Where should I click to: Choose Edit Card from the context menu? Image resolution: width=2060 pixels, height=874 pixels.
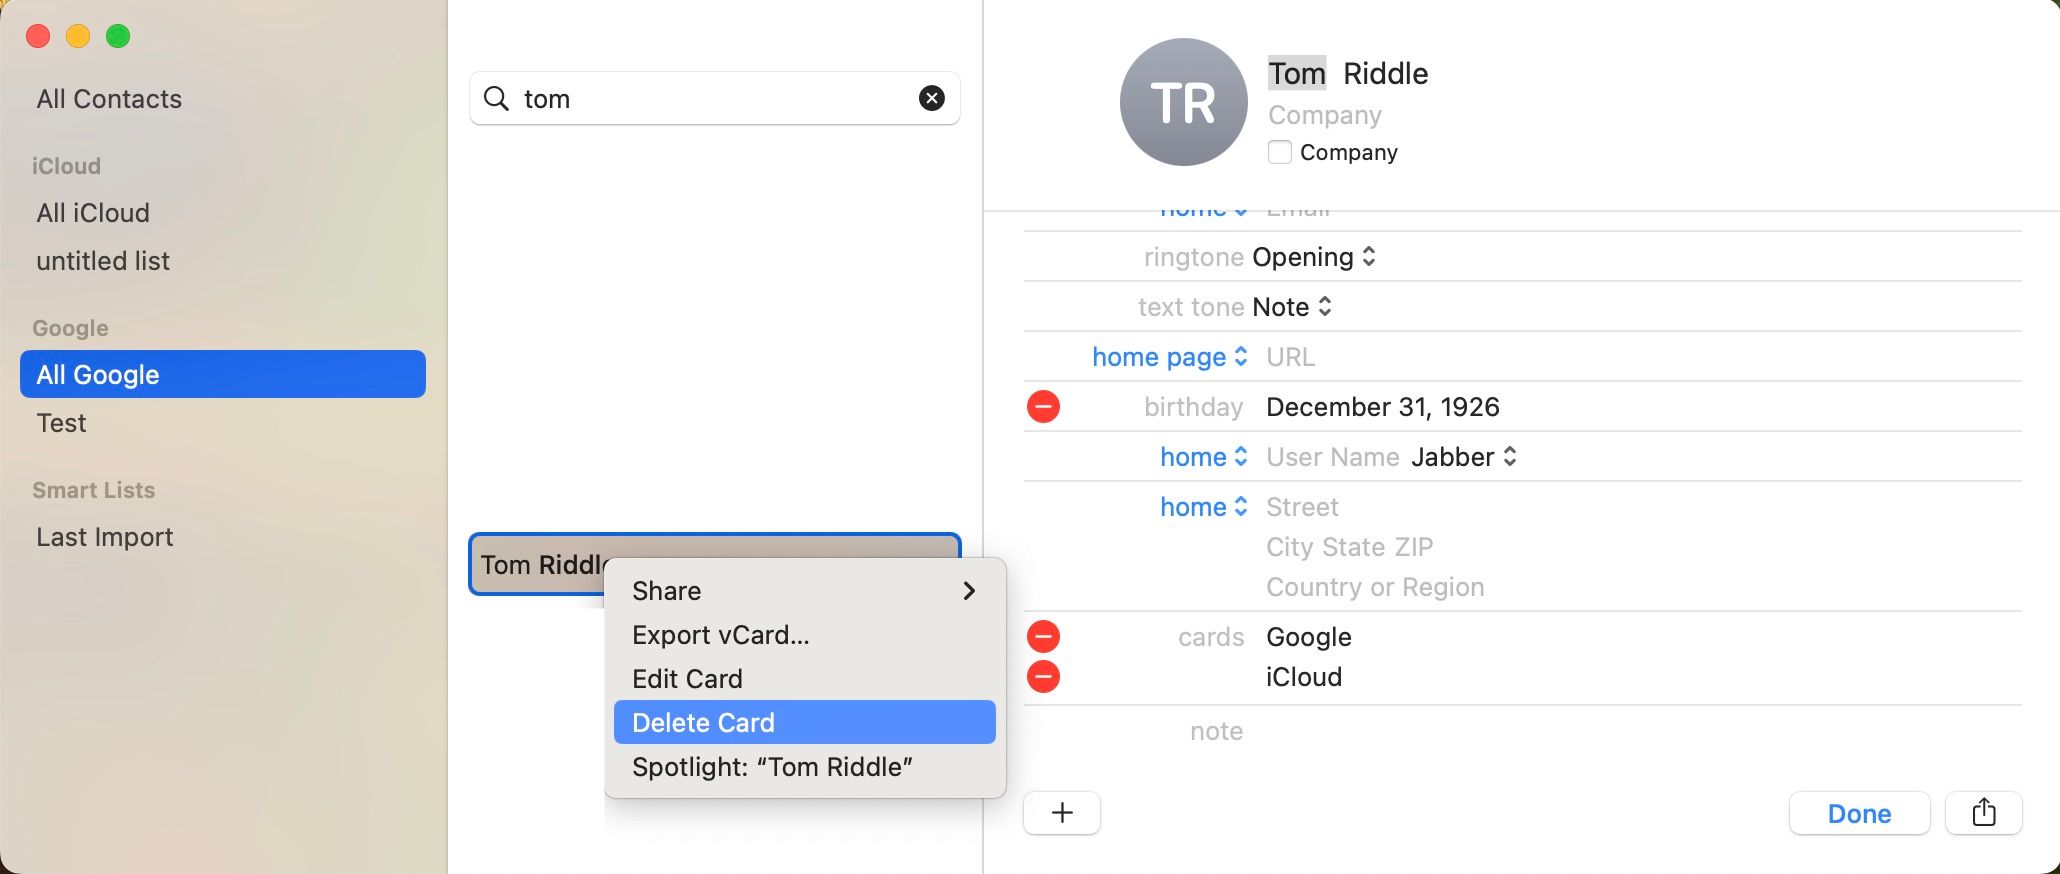pos(687,679)
